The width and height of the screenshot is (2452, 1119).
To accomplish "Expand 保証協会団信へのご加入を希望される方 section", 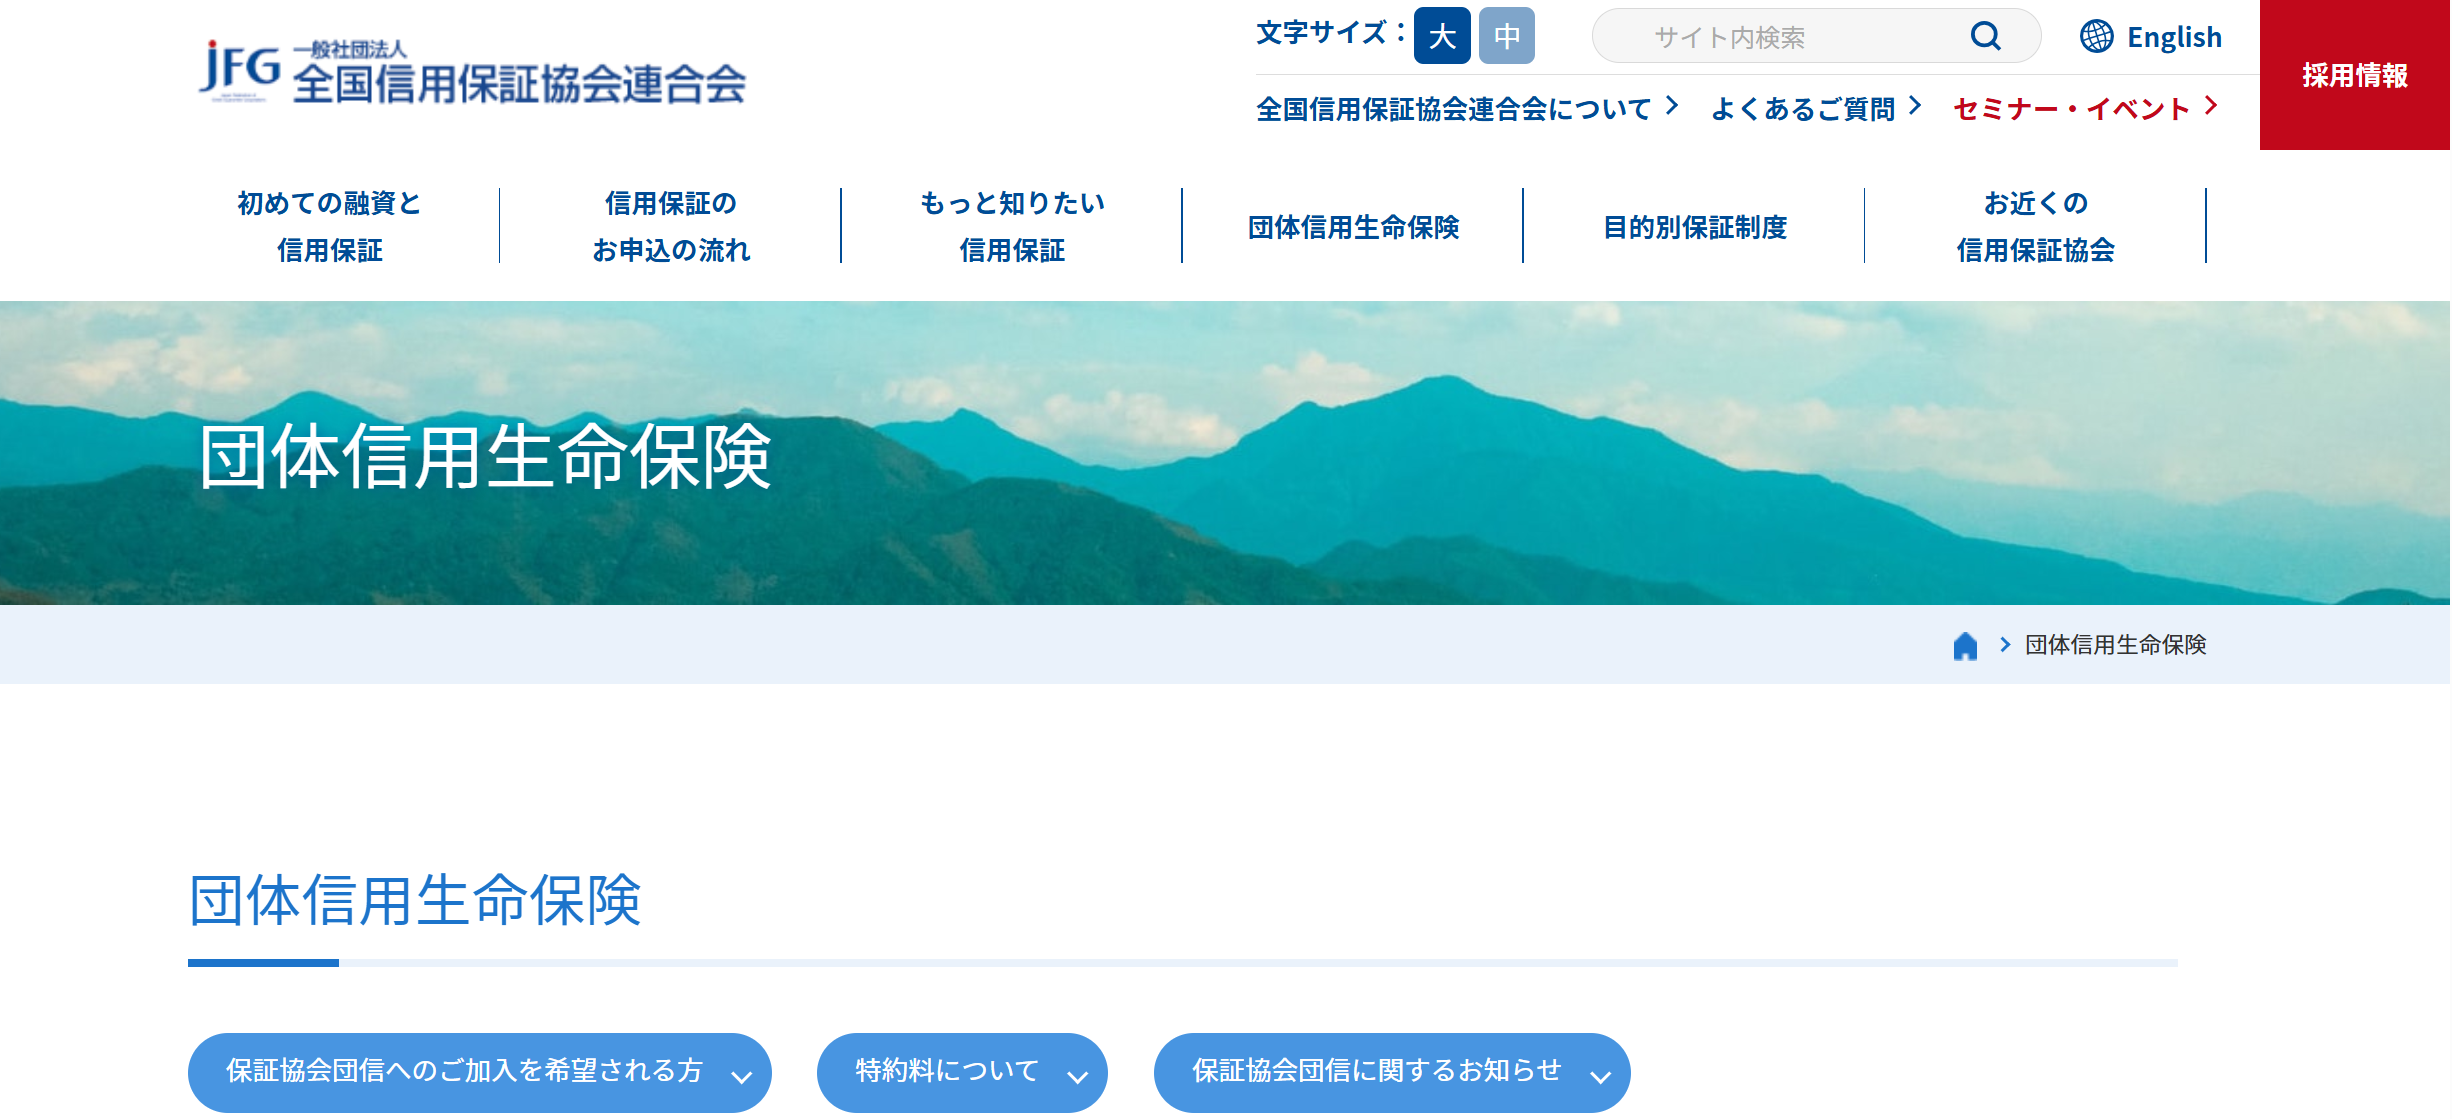I will (x=479, y=1072).
